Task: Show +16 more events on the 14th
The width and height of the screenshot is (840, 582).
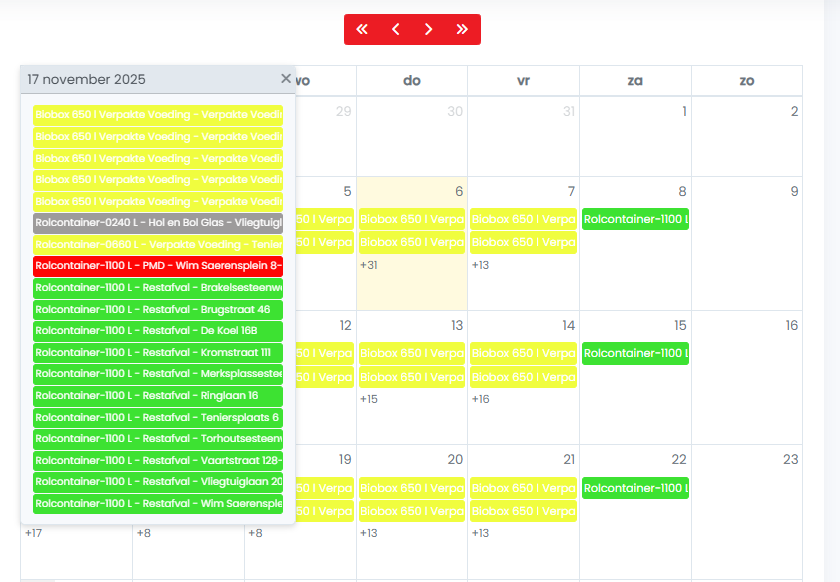Action: pos(480,399)
